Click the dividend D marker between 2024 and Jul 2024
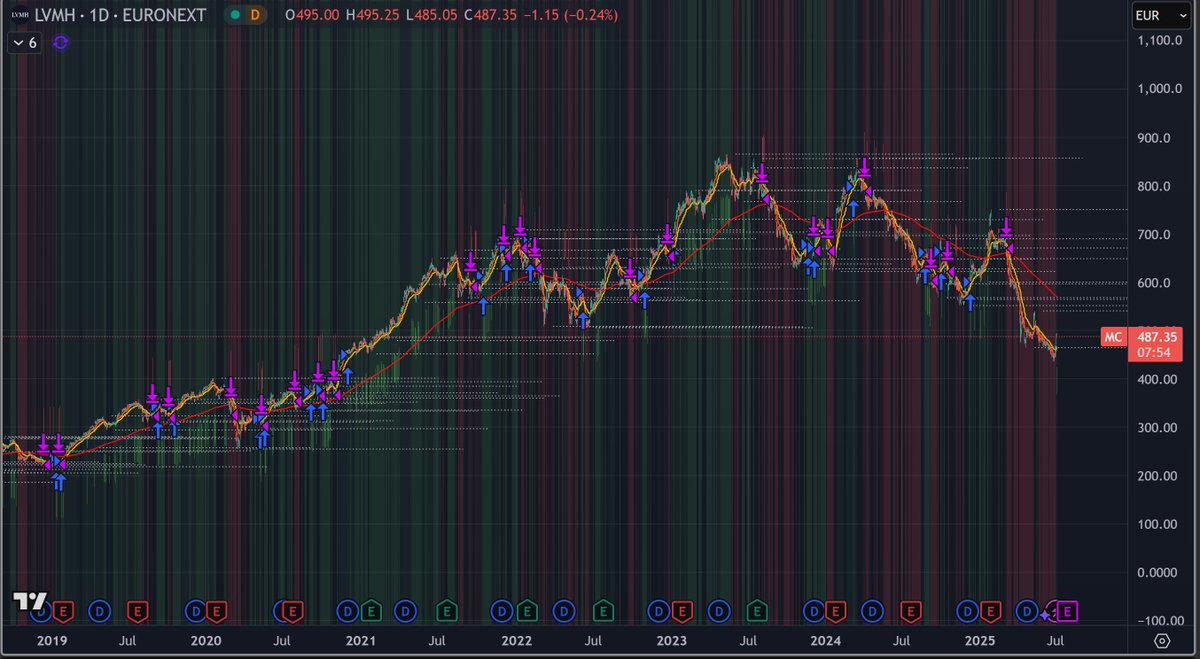1200x659 pixels. point(873,609)
